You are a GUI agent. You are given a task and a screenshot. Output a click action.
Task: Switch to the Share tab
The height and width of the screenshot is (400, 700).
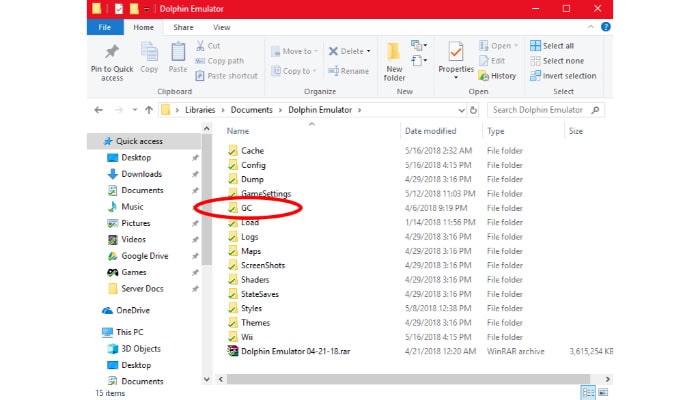pyautogui.click(x=183, y=27)
